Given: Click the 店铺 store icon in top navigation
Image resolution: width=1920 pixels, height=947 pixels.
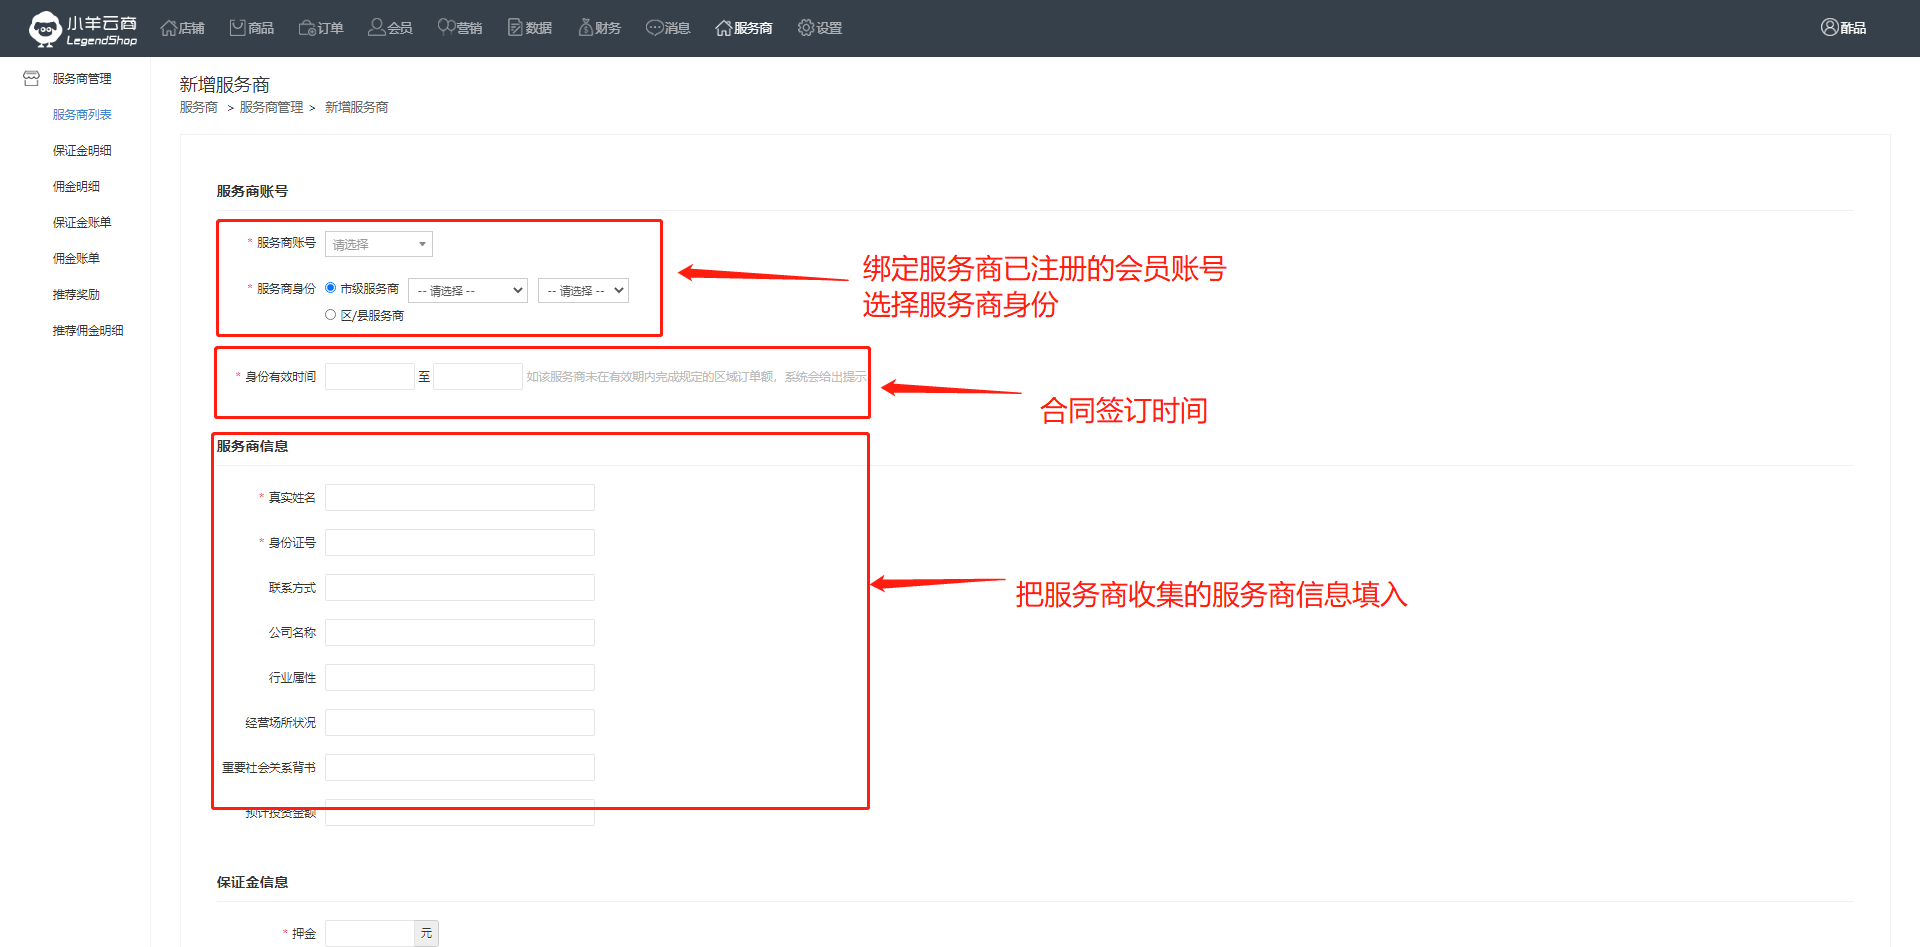Looking at the screenshot, I should (169, 28).
